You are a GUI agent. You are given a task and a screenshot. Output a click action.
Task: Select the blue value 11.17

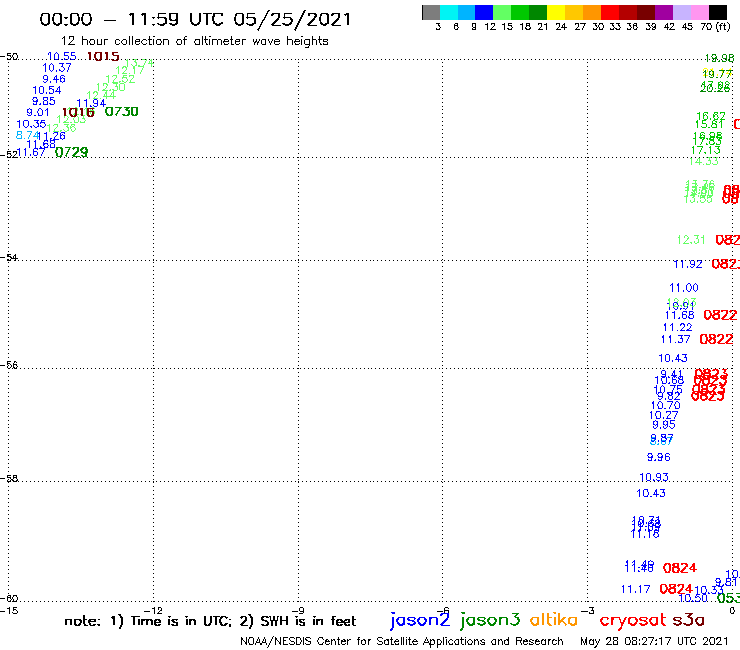coord(635,590)
